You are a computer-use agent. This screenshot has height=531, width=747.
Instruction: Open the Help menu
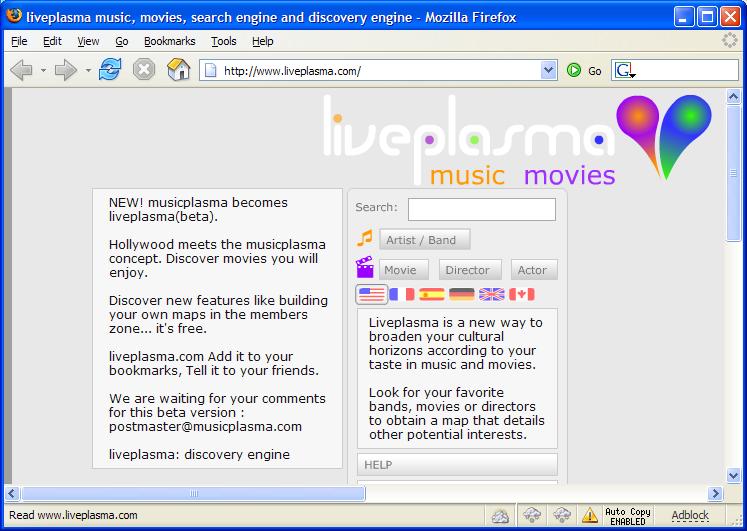pyautogui.click(x=262, y=41)
